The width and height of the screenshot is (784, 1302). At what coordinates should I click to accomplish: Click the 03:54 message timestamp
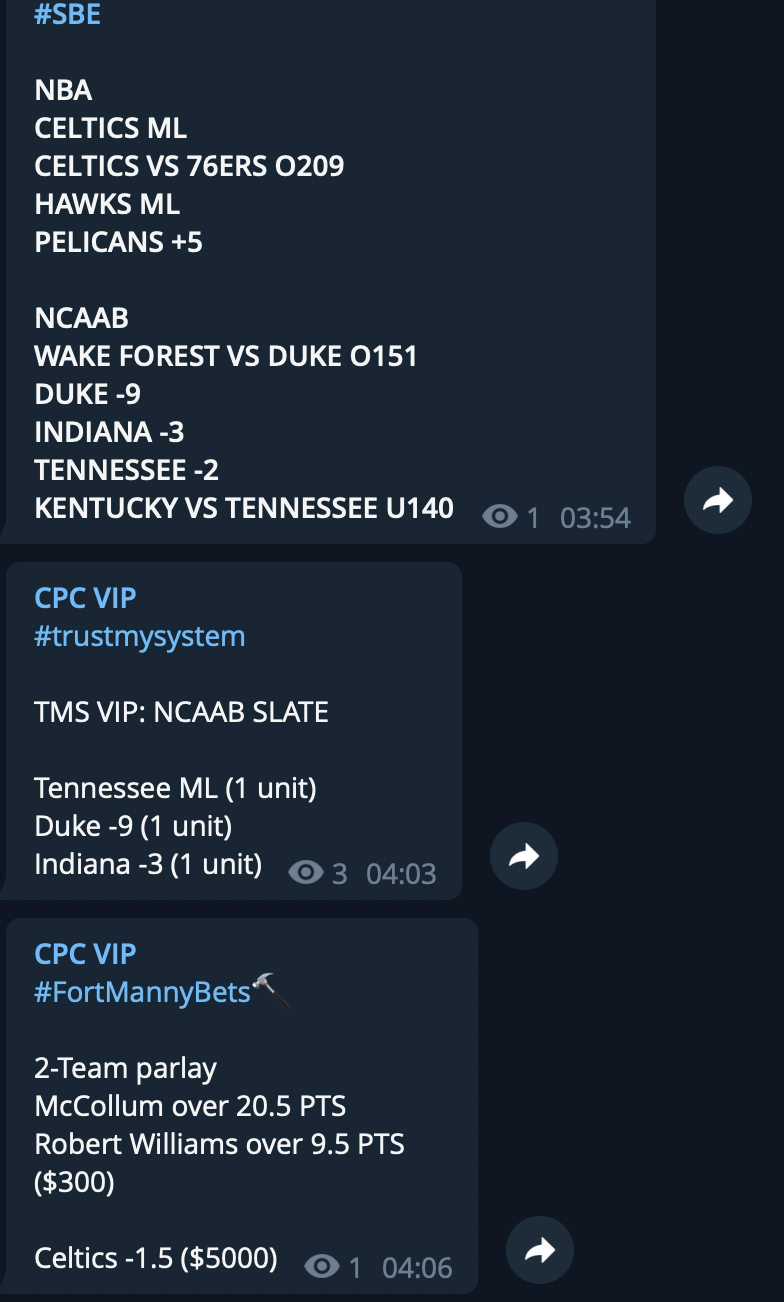[x=596, y=518]
